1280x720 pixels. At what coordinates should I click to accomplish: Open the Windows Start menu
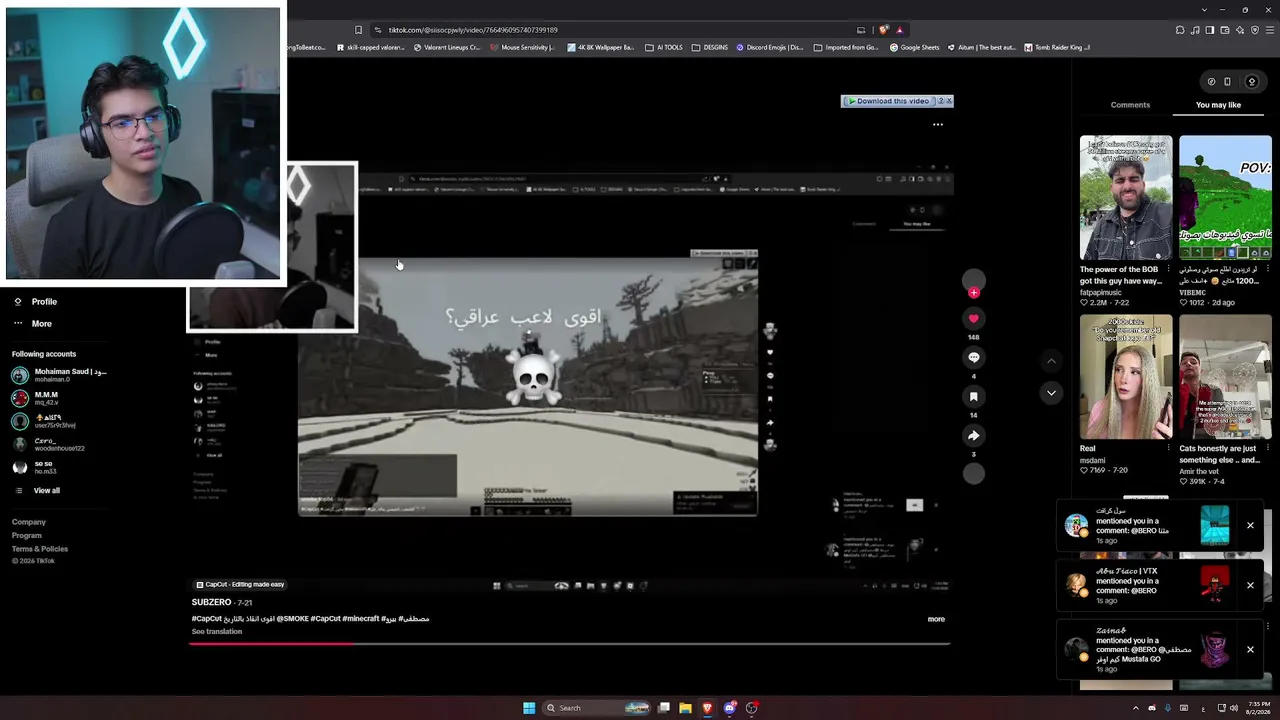tap(529, 708)
